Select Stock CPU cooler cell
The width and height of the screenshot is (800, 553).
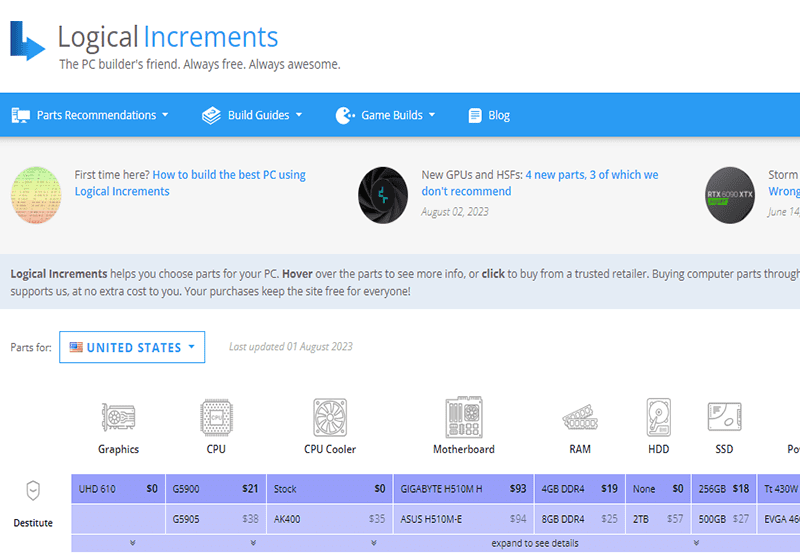pos(330,489)
